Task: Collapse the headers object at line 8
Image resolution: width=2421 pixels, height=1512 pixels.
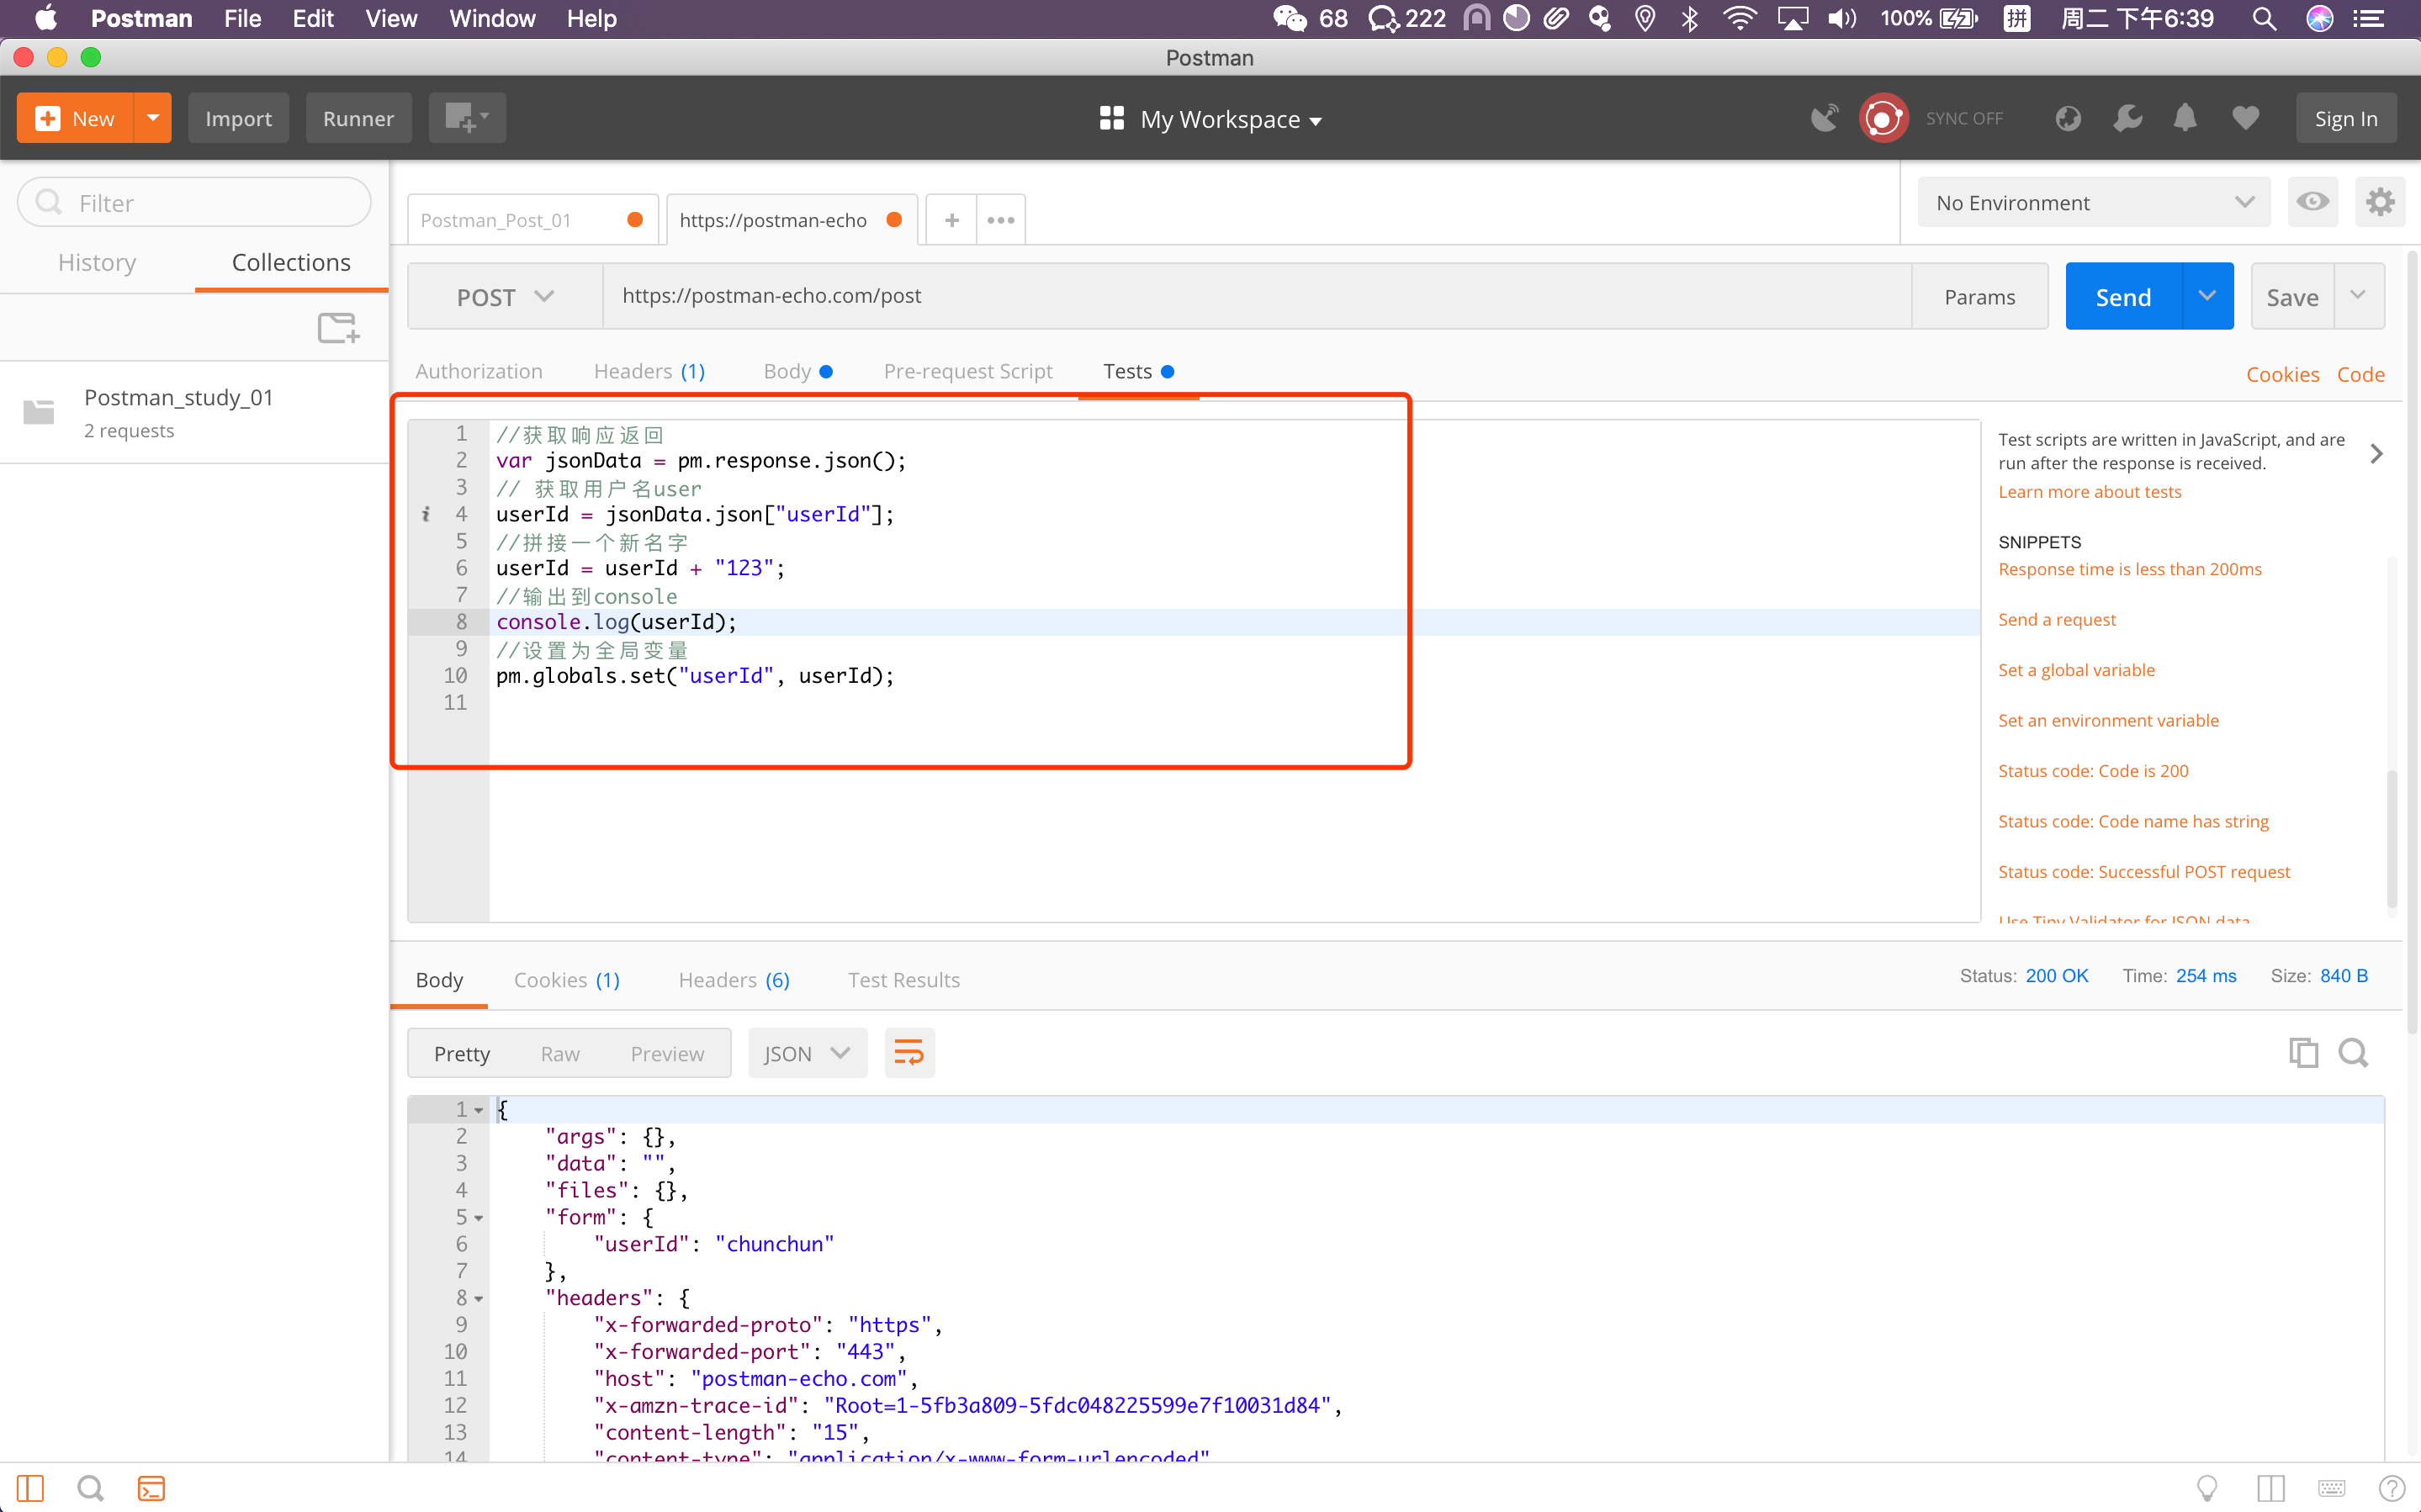Action: click(479, 1299)
